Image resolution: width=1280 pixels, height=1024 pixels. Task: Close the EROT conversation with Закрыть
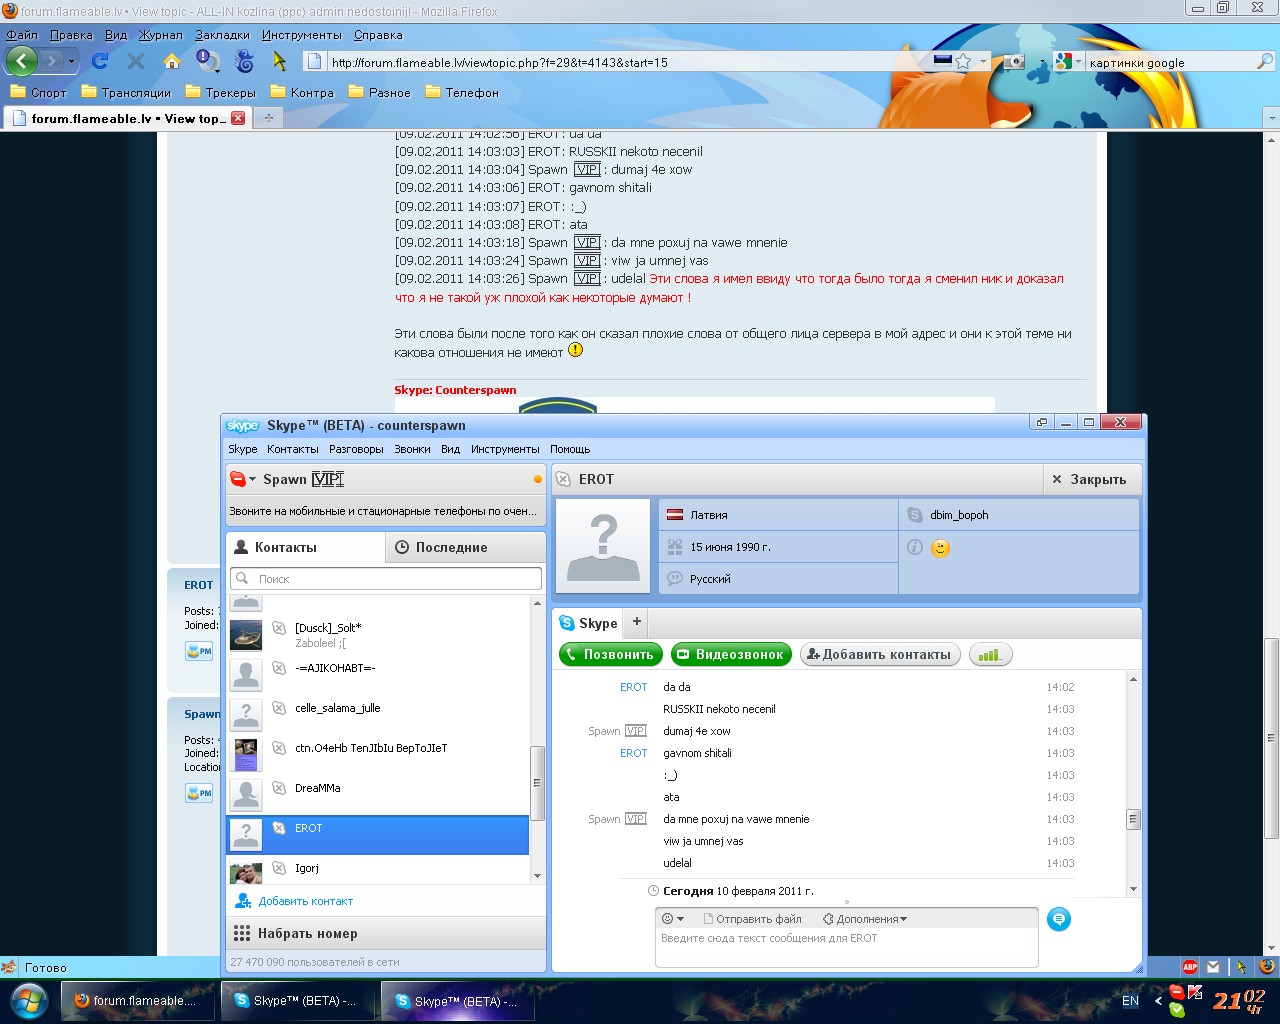click(x=1089, y=479)
